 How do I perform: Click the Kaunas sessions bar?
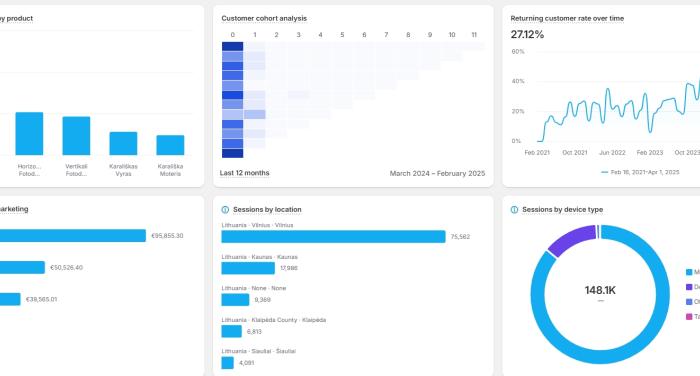pos(248,268)
